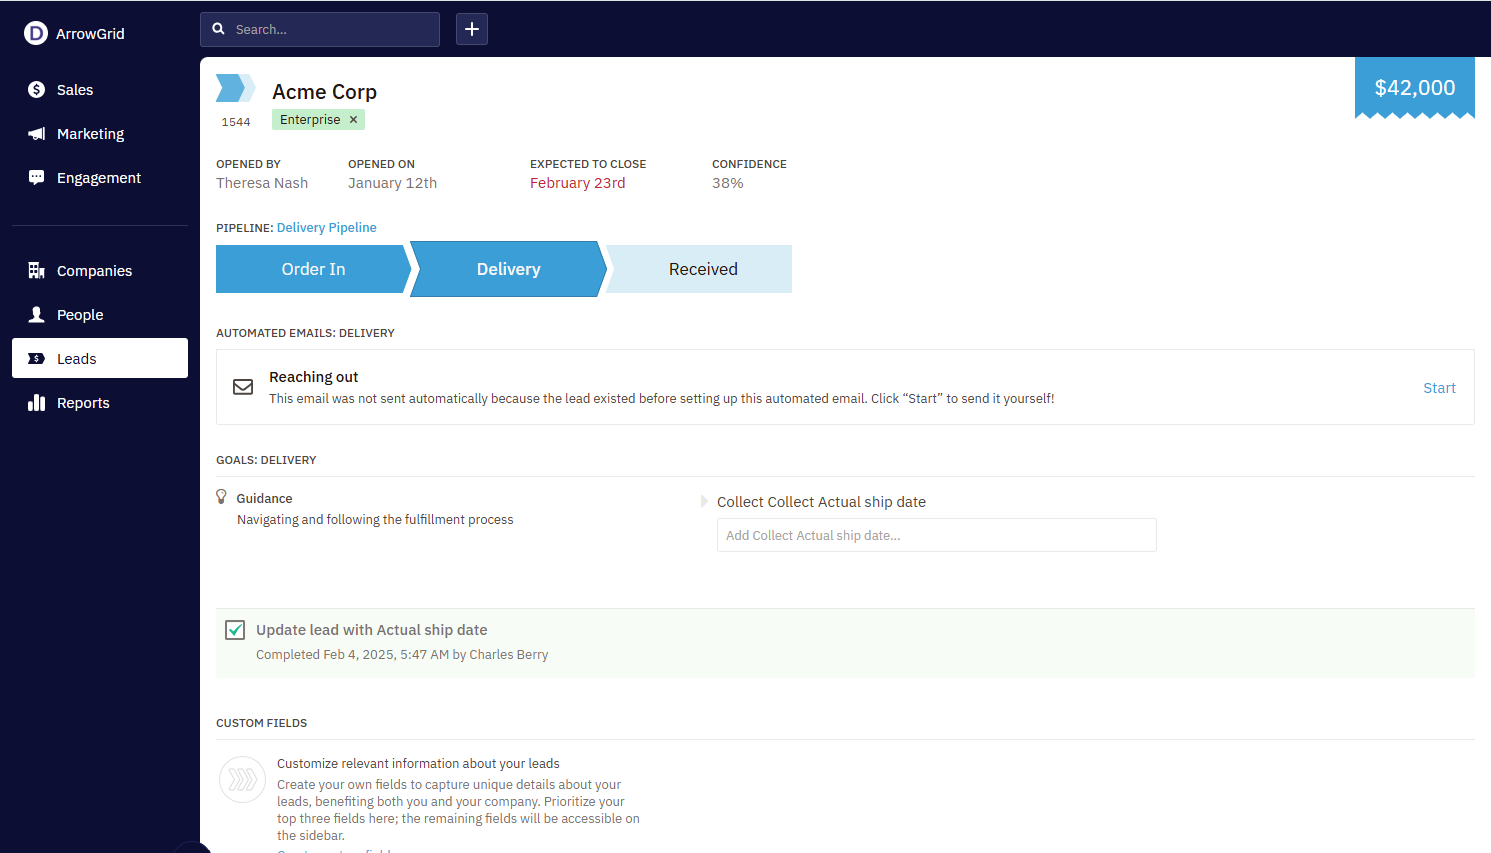Click Start to send Reaching out email
This screenshot has width=1491, height=853.
pos(1439,388)
